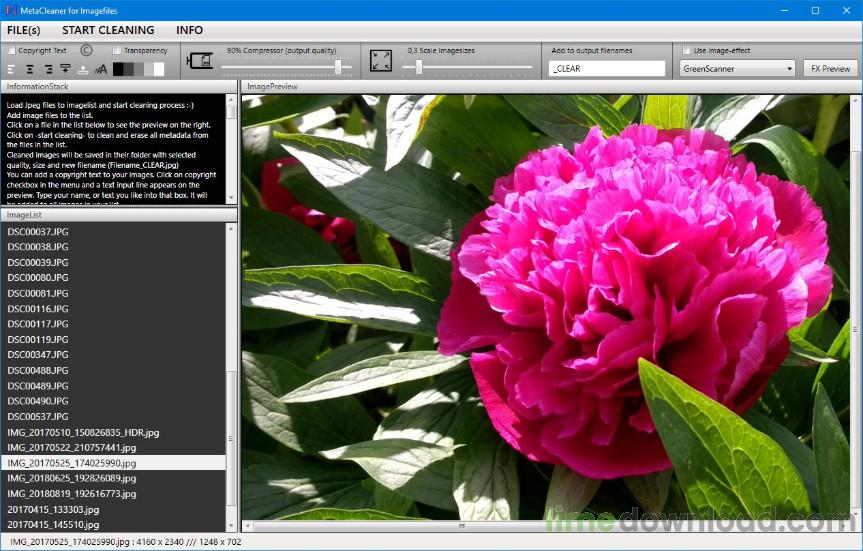The image size is (863, 551).
Task: Place copyright text at bottom
Action: [x=83, y=69]
